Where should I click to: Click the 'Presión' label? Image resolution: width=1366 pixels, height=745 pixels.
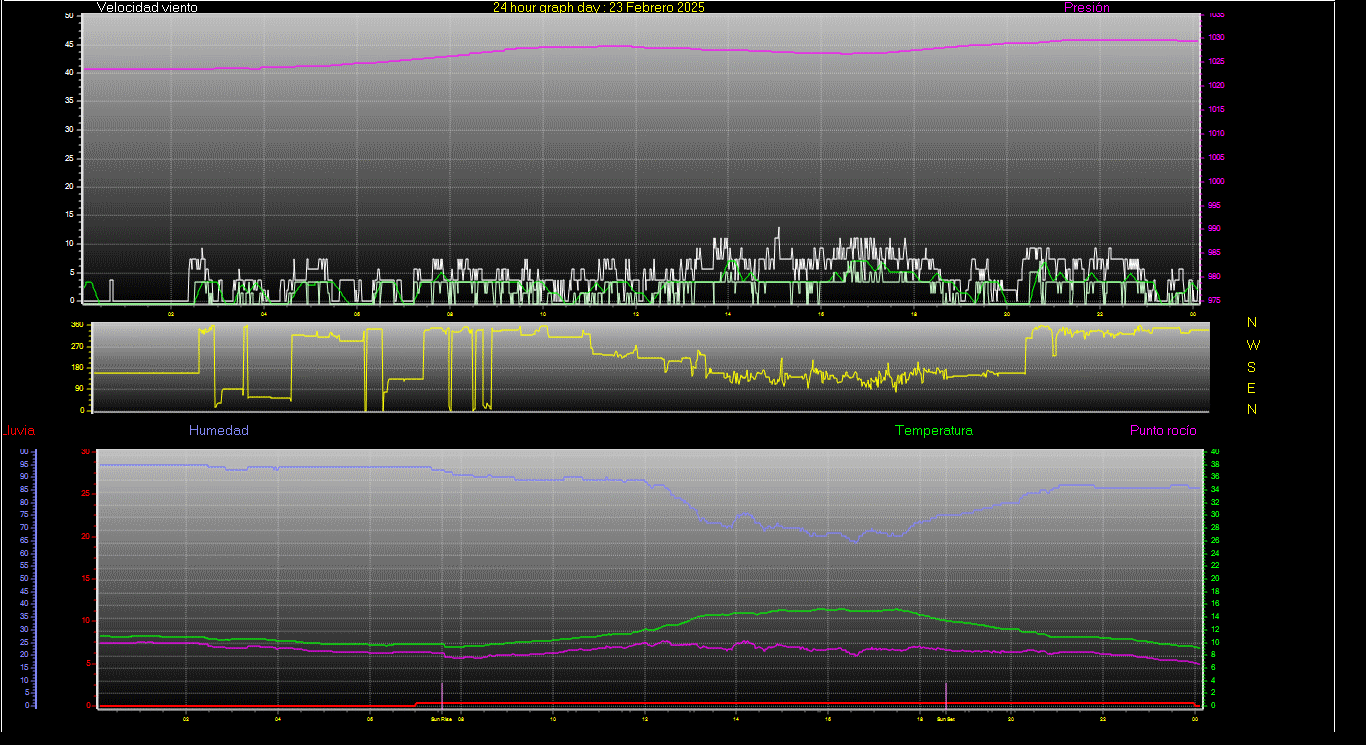pos(1087,7)
